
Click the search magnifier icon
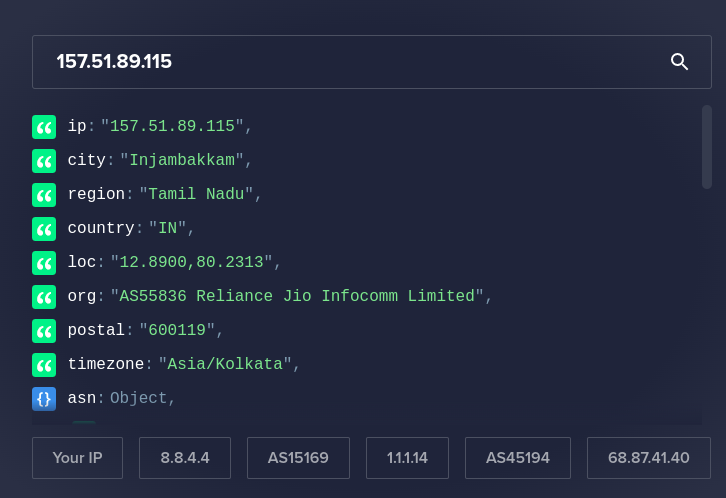pos(679,62)
